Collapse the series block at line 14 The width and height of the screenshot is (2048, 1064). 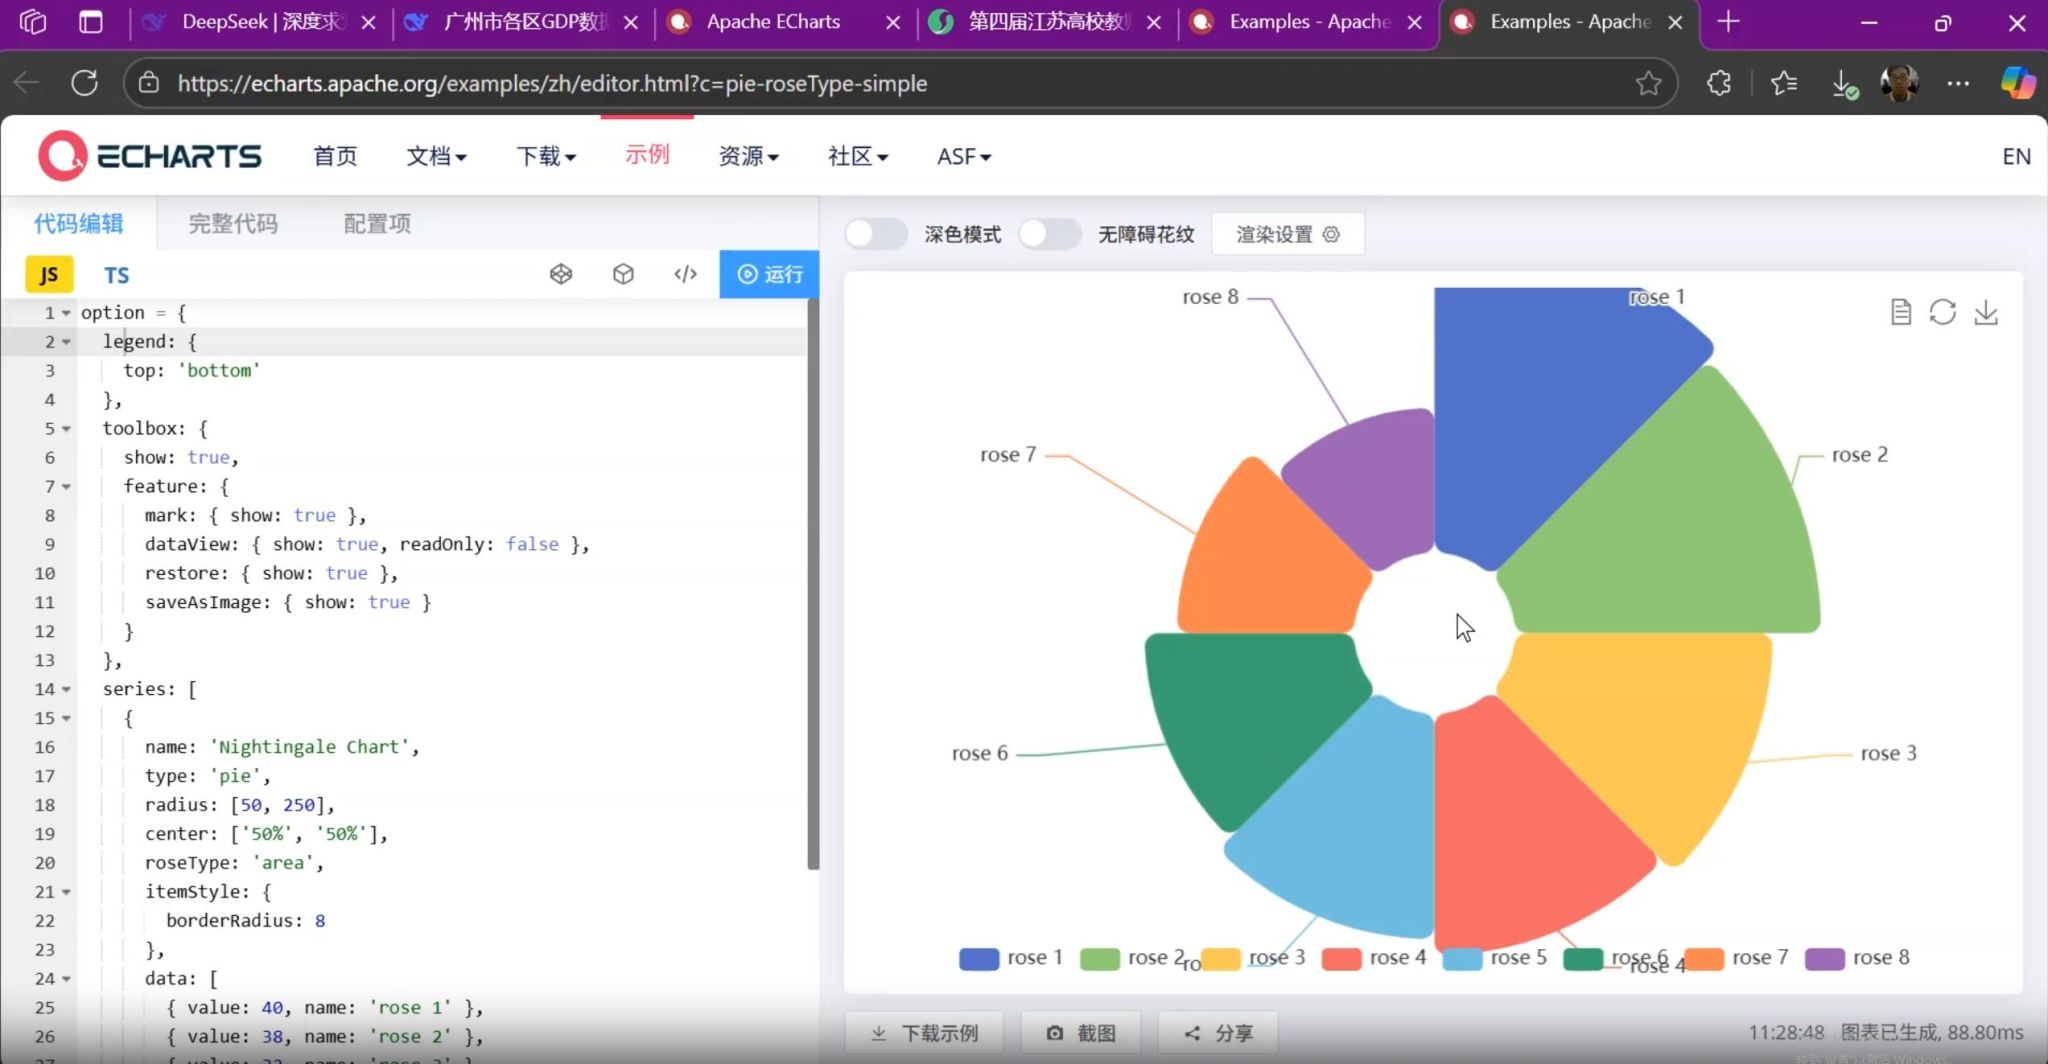point(66,689)
